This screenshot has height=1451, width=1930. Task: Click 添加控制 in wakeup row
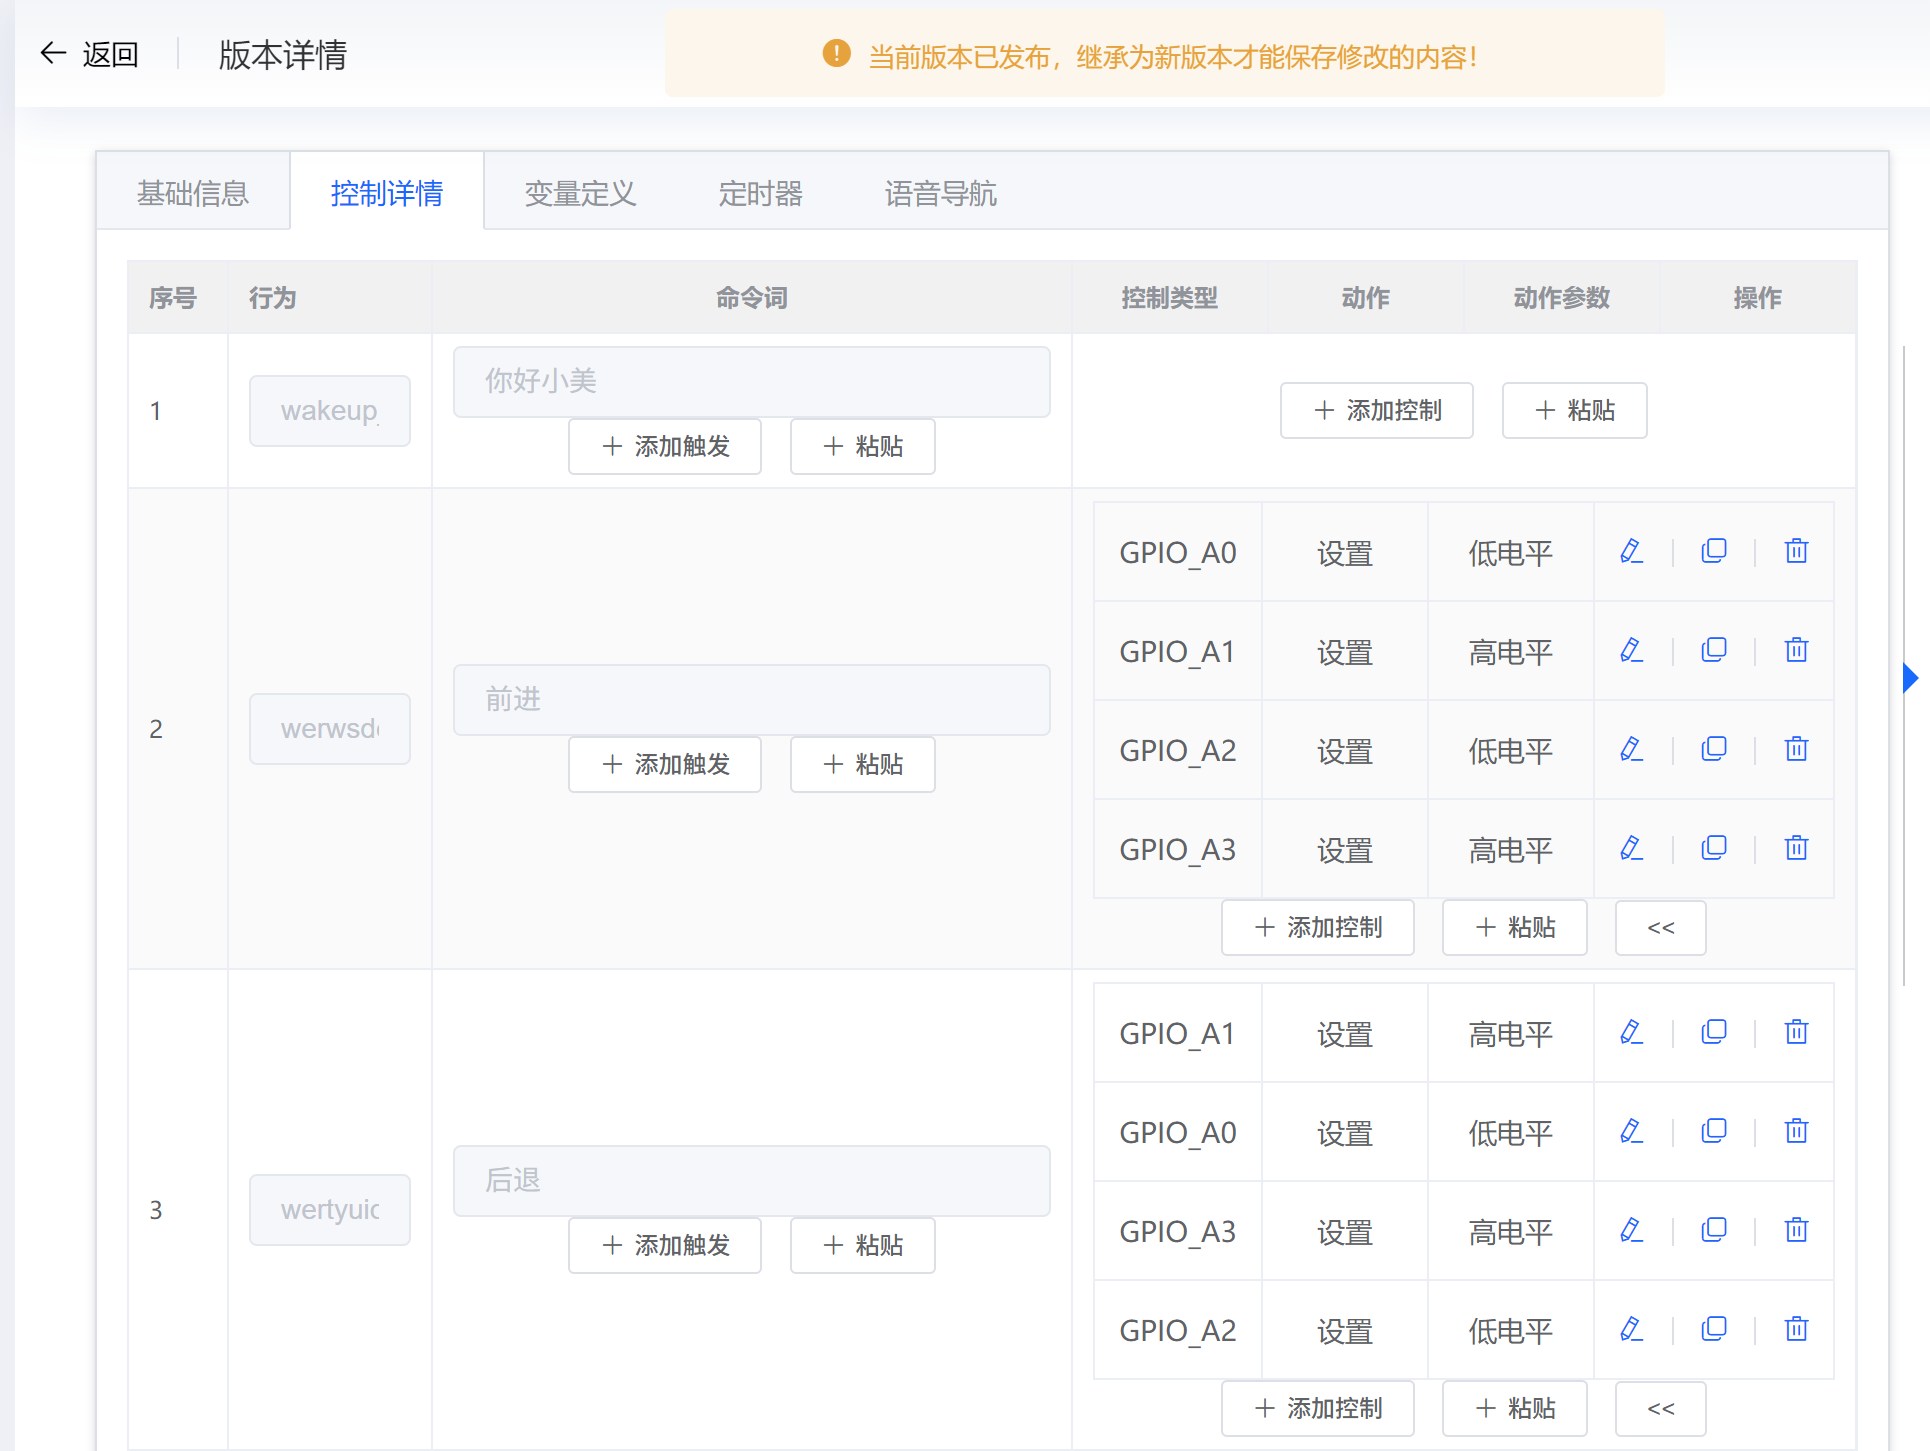(1376, 410)
